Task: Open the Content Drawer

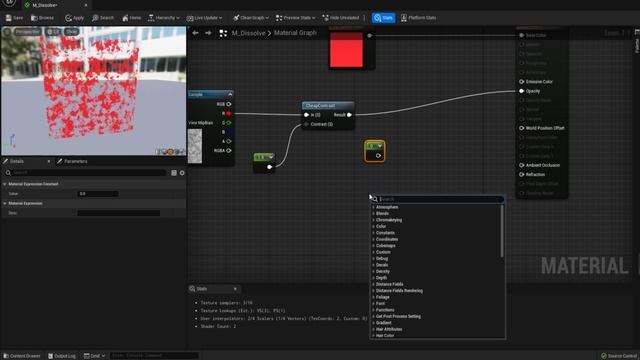Action: coord(22,356)
